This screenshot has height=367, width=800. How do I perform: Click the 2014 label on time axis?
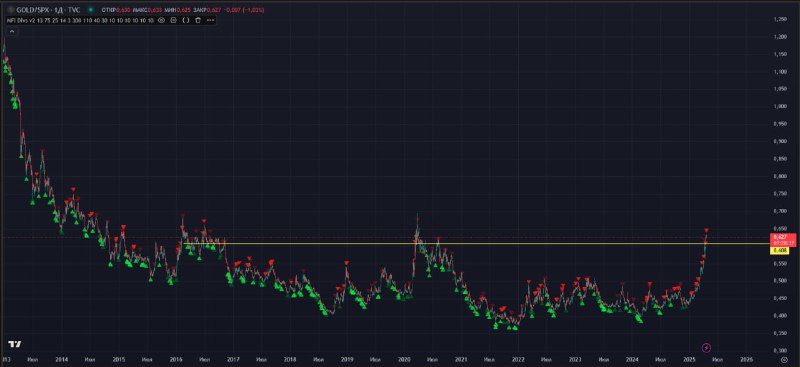click(62, 359)
